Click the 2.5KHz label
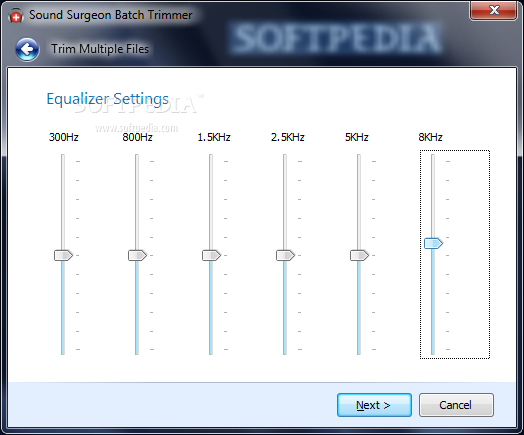The image size is (524, 435). (x=288, y=137)
